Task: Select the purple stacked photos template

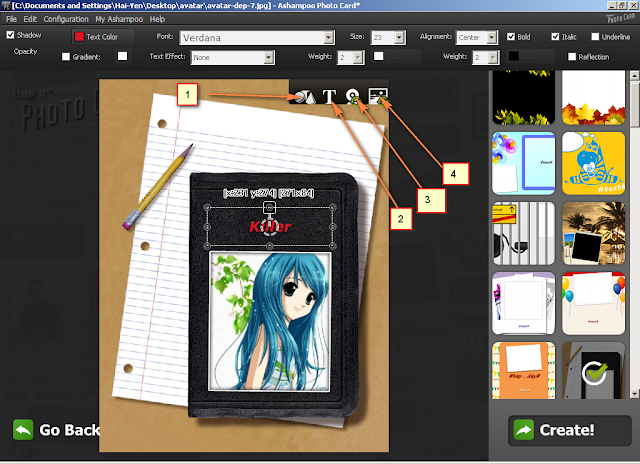Action: pos(524,304)
